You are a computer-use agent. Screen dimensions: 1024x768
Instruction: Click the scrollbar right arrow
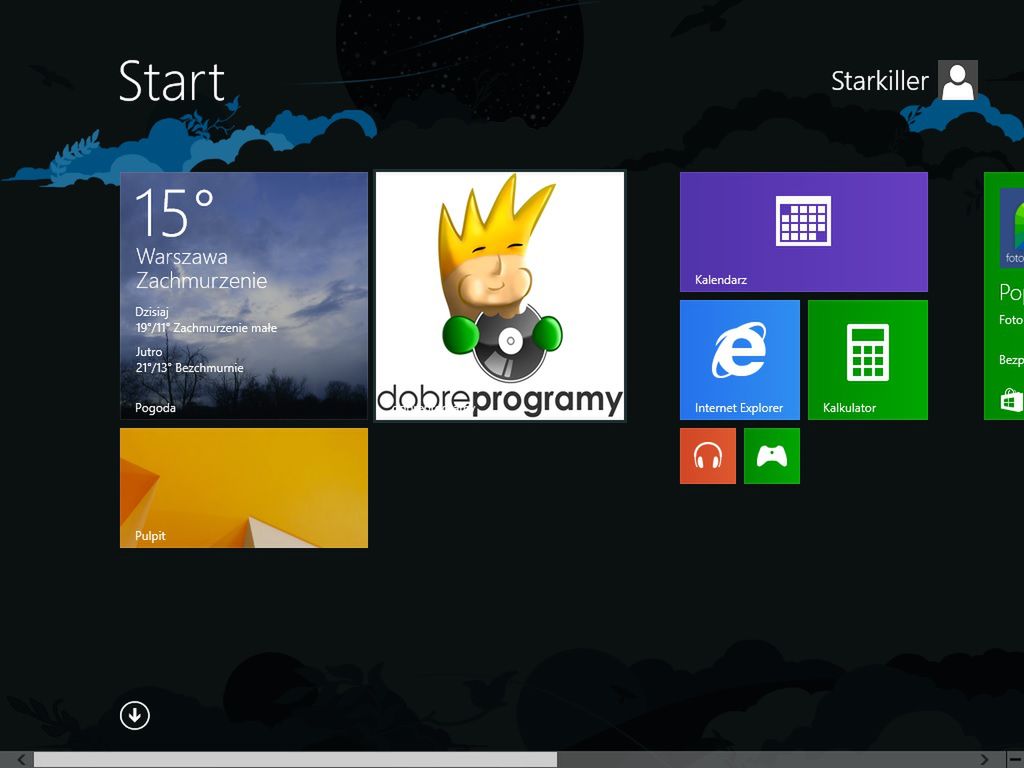[984, 760]
